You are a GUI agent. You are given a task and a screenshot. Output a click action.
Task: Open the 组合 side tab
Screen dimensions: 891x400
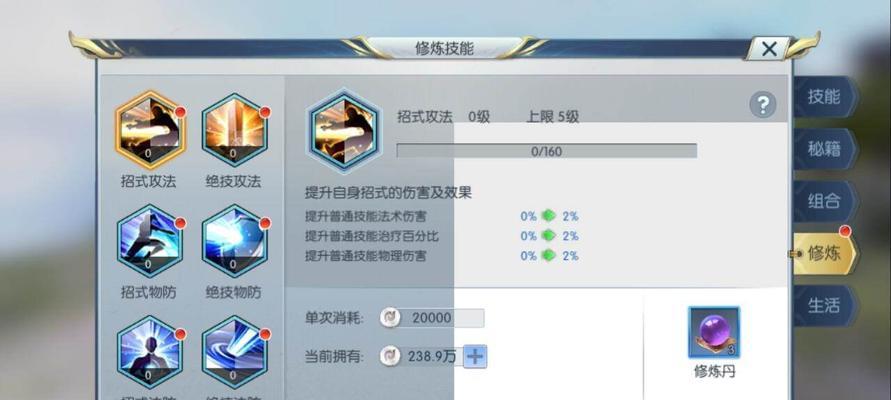(x=824, y=201)
